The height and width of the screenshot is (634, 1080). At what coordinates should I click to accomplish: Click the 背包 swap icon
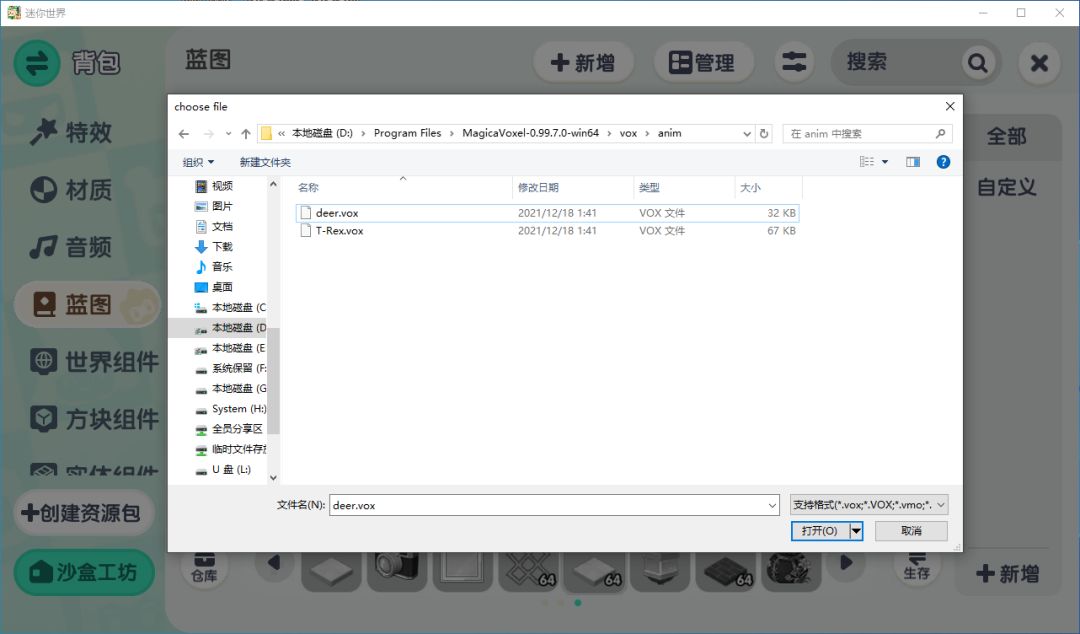coord(37,63)
